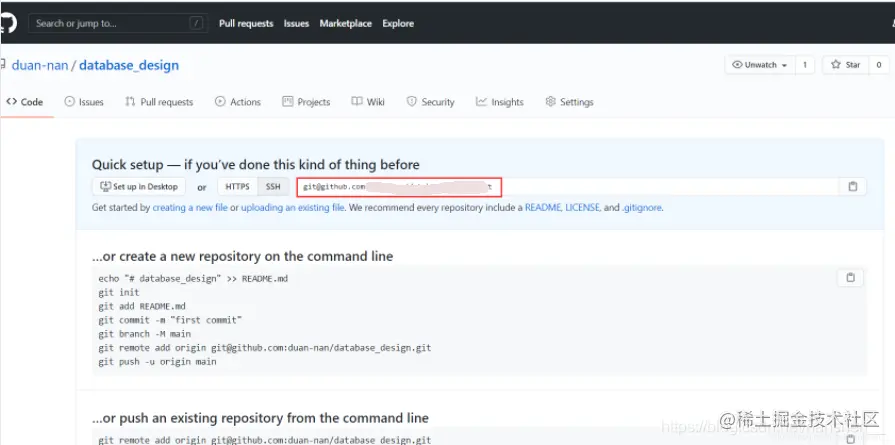Viewport: 895px width, 445px height.
Task: Click the slash shortcut key in search
Action: 196,23
